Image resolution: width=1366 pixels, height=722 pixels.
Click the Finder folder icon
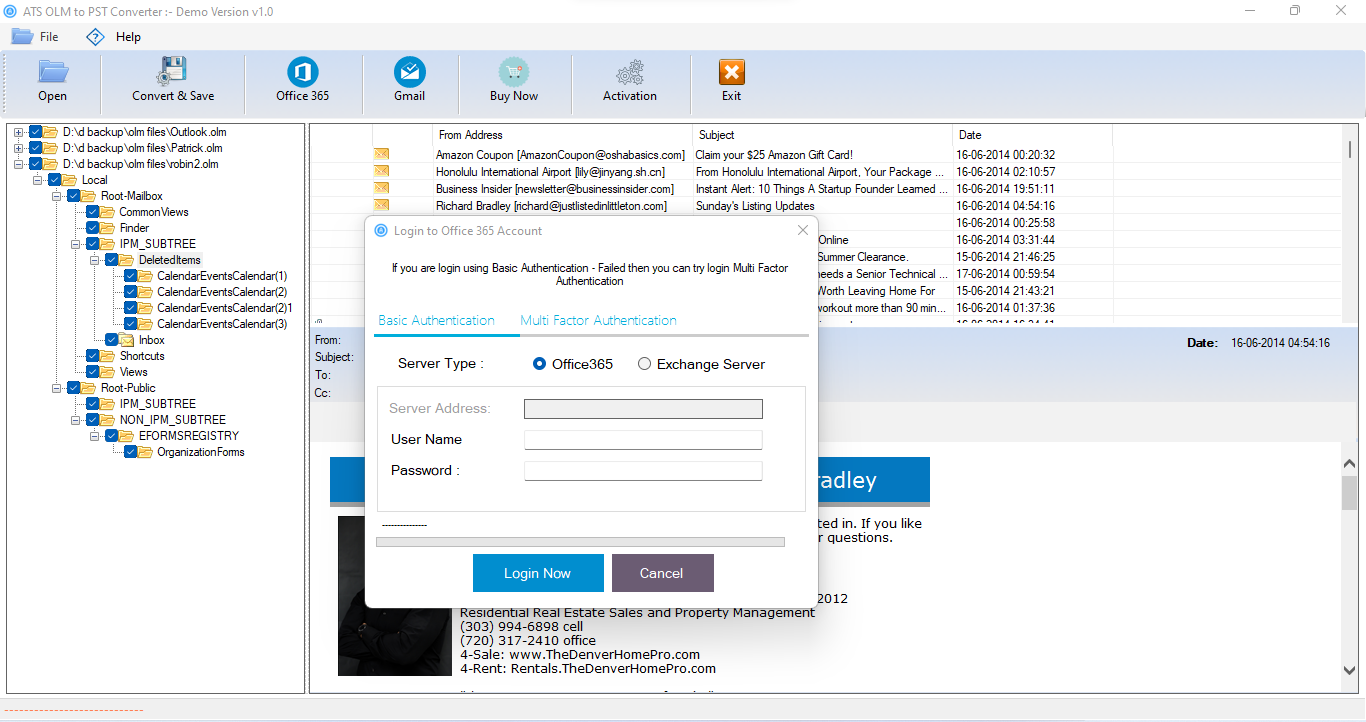108,228
